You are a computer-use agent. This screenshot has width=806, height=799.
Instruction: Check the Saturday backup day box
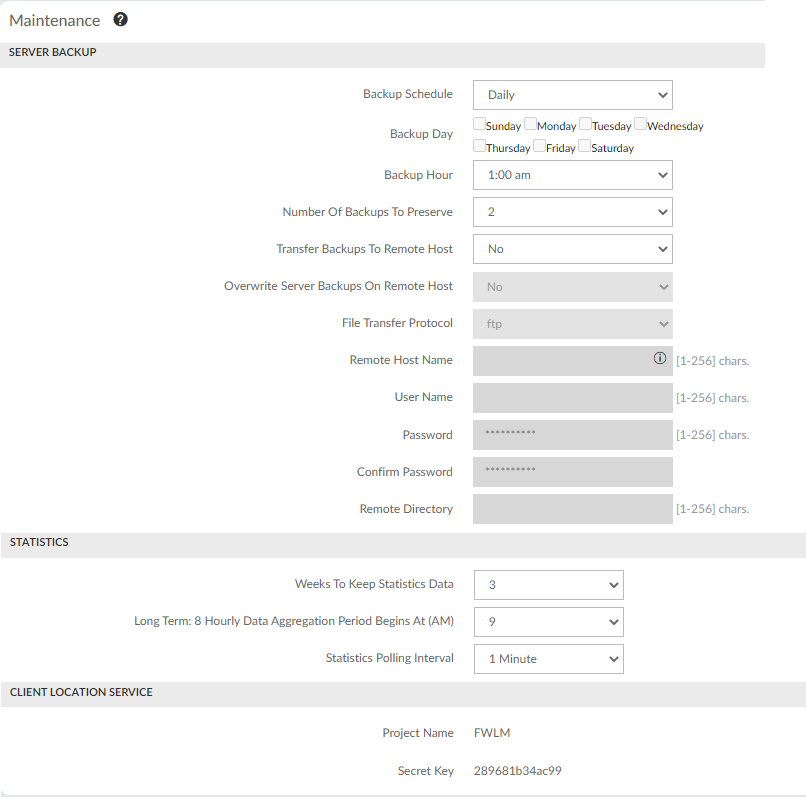[584, 147]
